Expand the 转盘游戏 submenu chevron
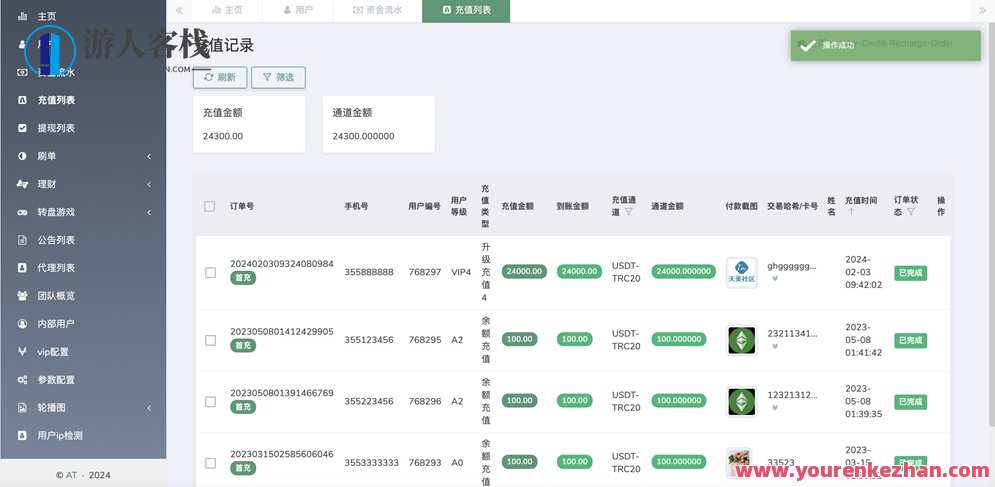Image resolution: width=995 pixels, height=487 pixels. tap(149, 212)
